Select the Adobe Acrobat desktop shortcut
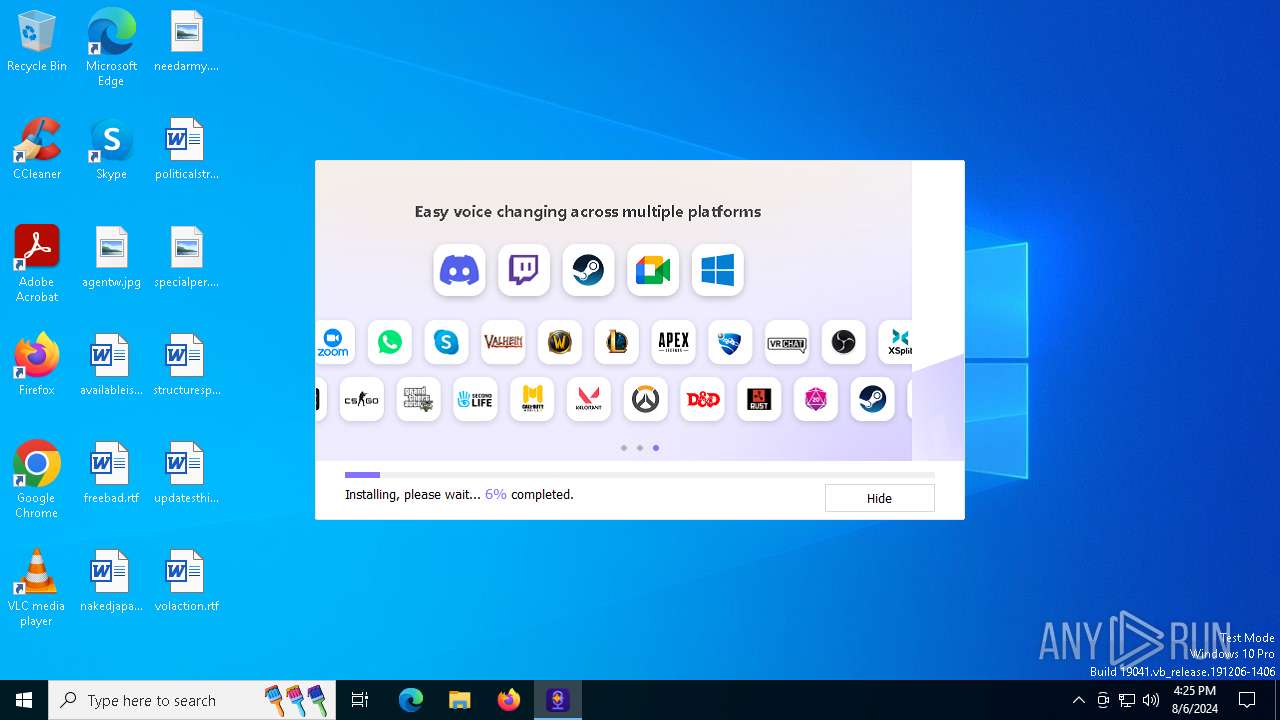Viewport: 1280px width, 720px height. tap(37, 263)
